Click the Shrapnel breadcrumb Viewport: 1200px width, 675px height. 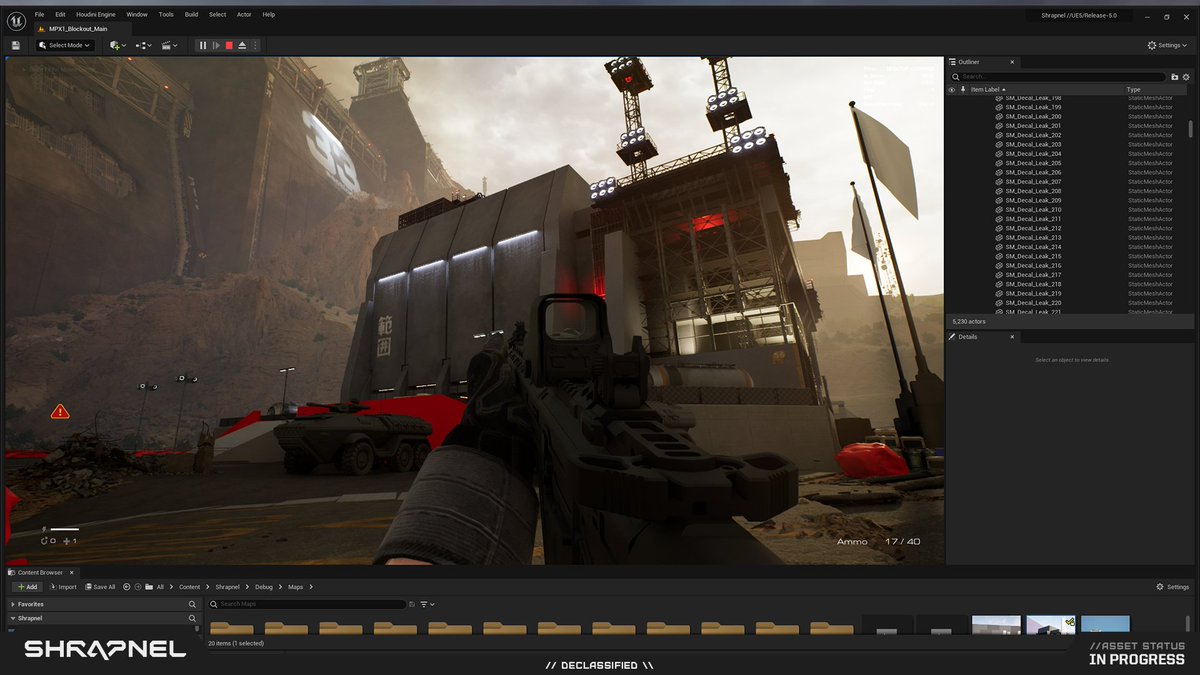[x=228, y=587]
